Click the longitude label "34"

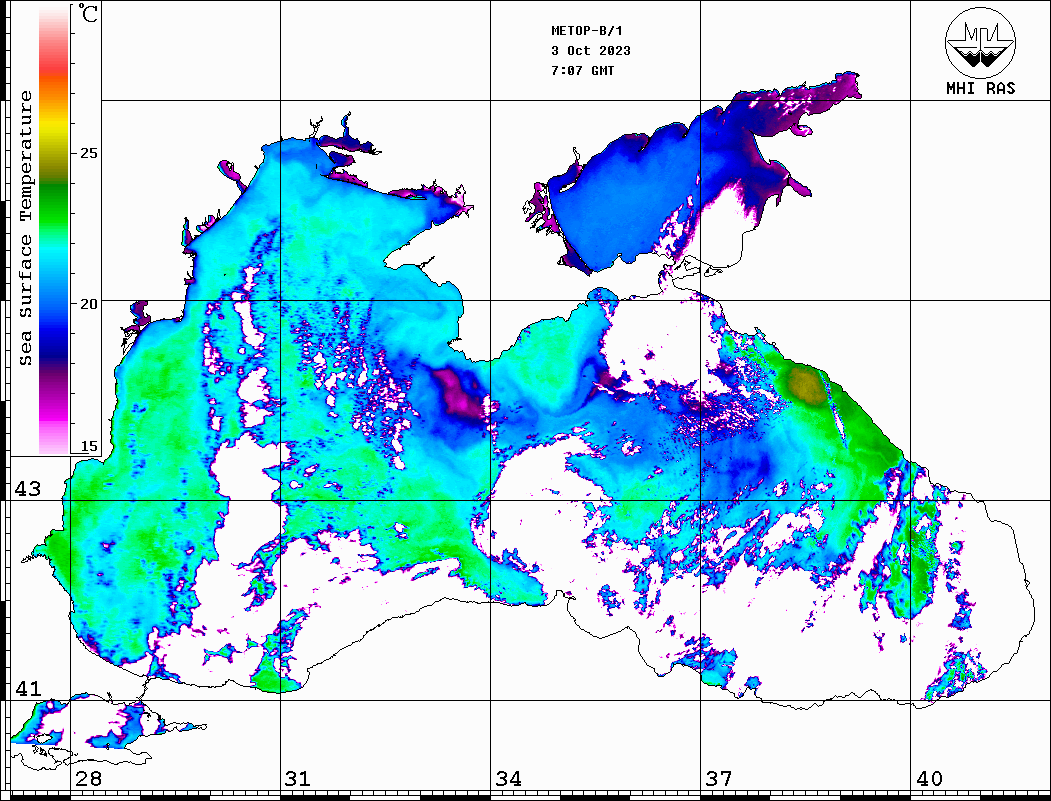tap(508, 778)
